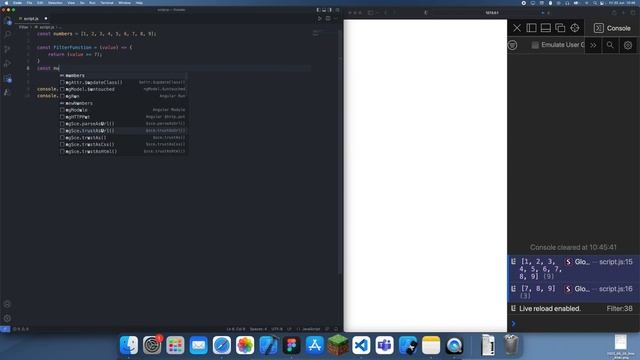The image size is (640, 360).
Task: Open the Terminal menu
Action: click(x=107, y=2)
